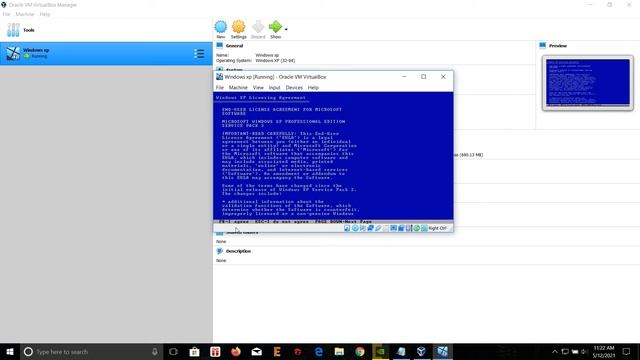Open the Windows xp machine list menu icon
Screen dimensions: 640x360
pyautogui.click(x=199, y=53)
